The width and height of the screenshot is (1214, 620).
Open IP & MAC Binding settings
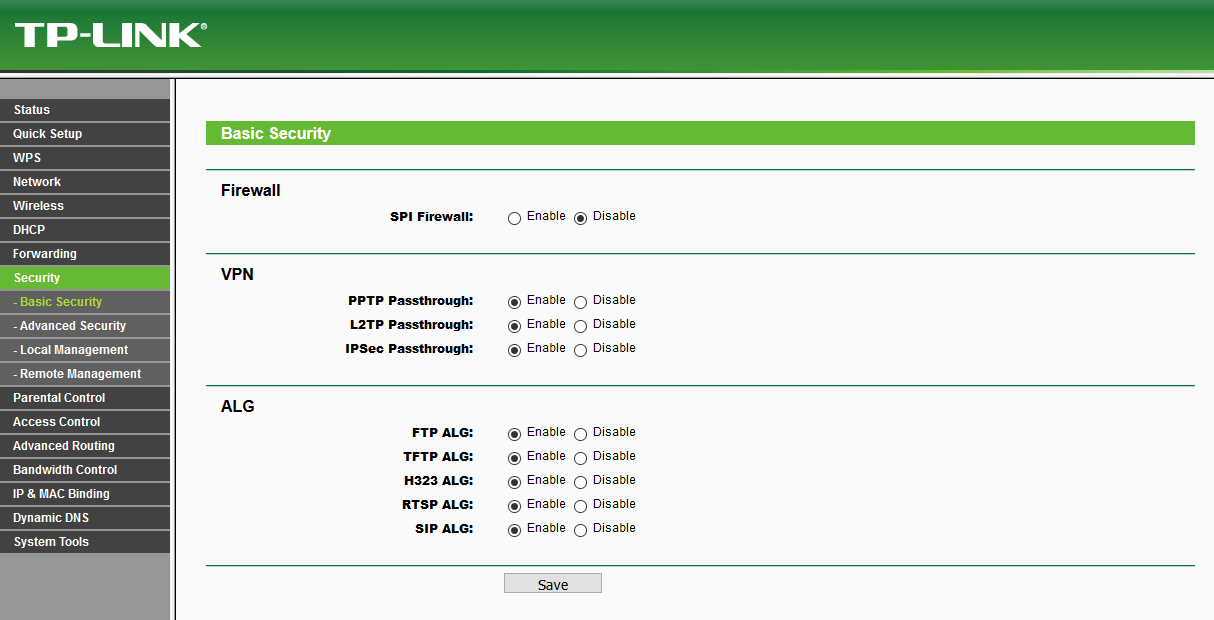click(85, 494)
